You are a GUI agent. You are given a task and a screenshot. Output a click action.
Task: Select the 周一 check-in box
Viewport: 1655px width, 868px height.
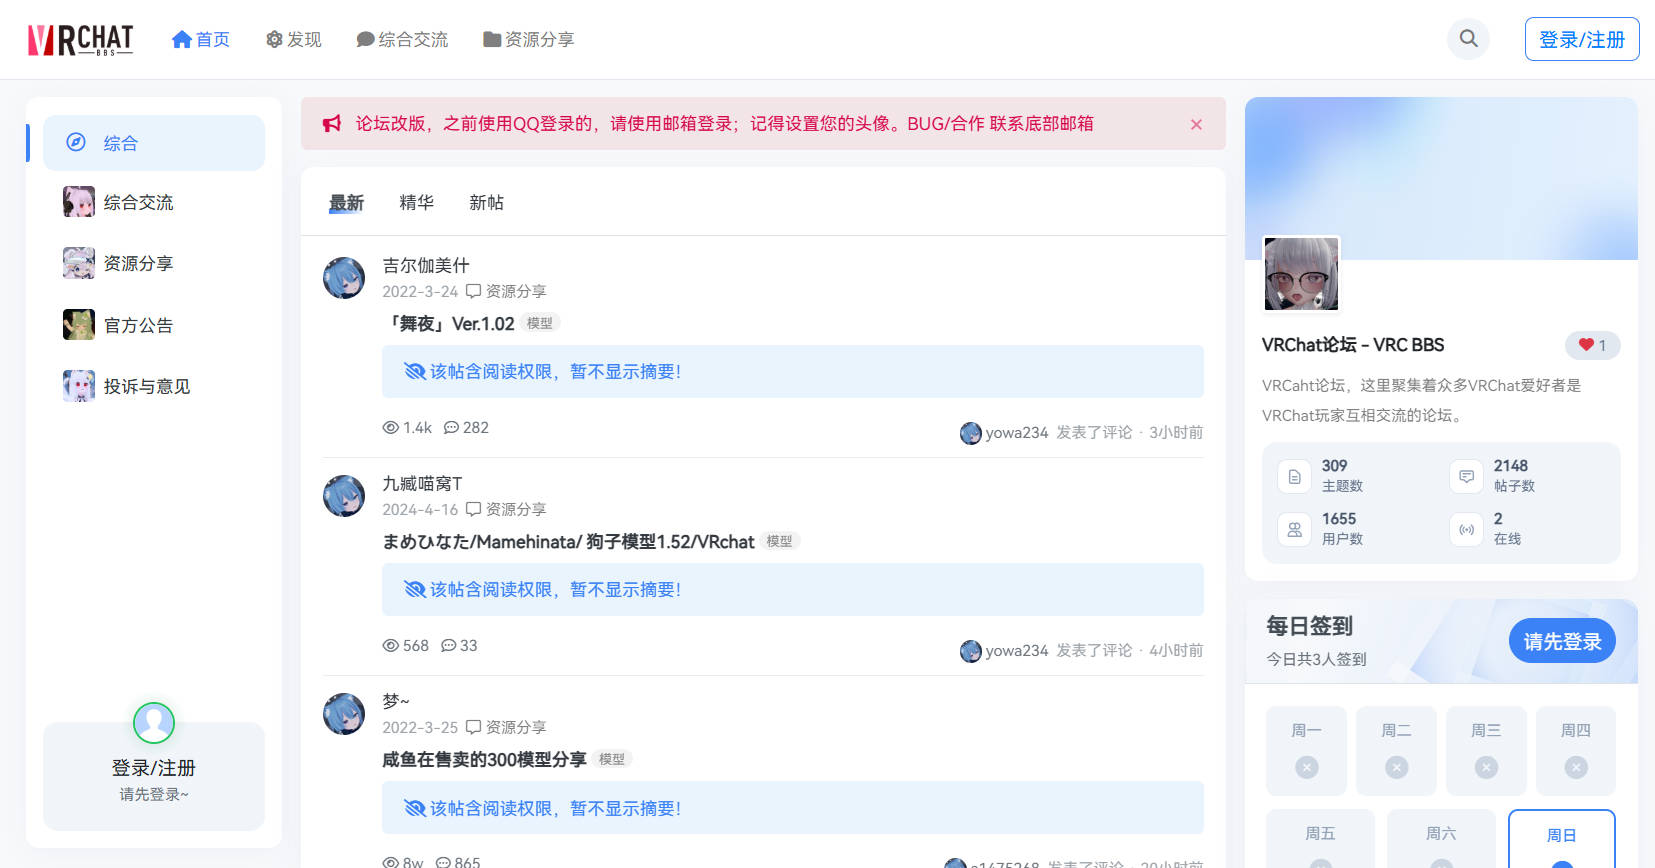click(x=1306, y=750)
